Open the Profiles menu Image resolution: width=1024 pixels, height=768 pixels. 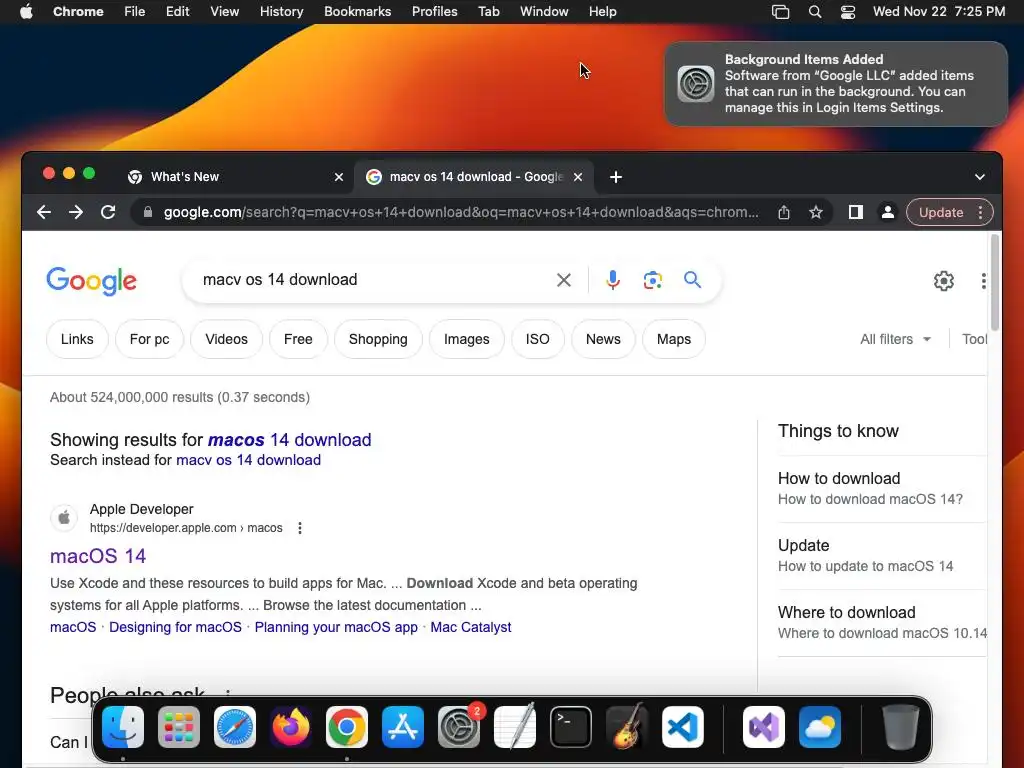pos(434,12)
